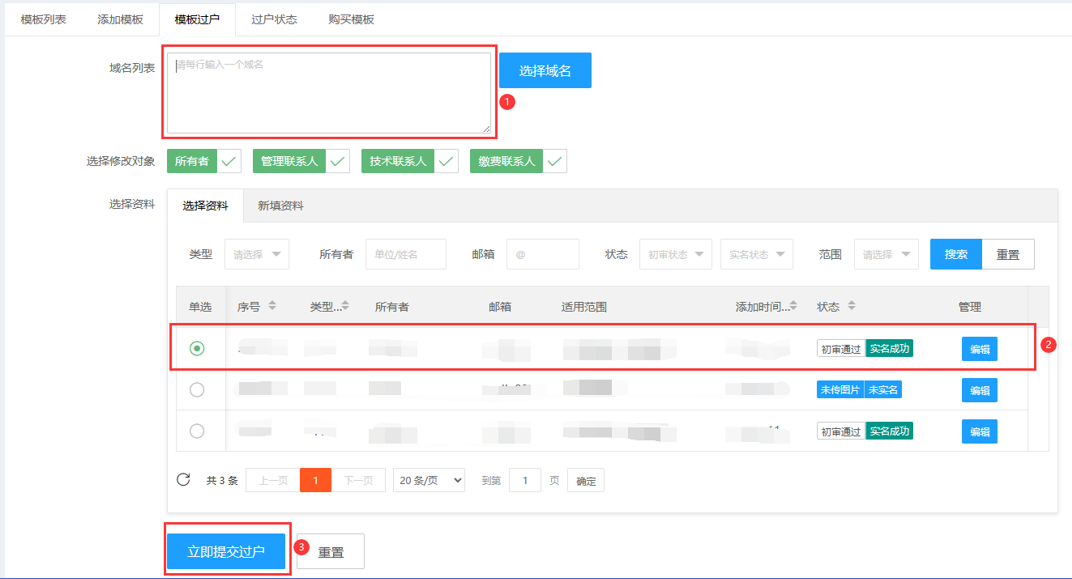This screenshot has height=579, width=1072.
Task: Switch to the 过户状态 tab
Action: [274, 20]
